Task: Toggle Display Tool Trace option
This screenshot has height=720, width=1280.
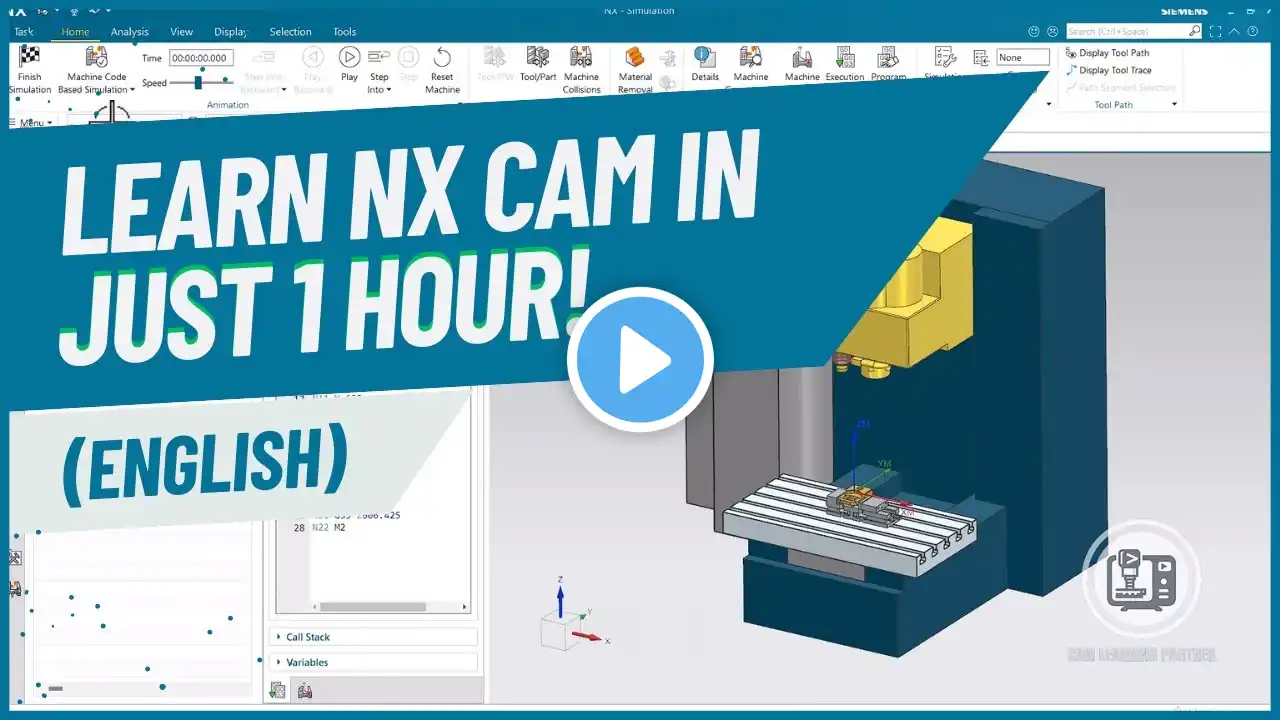Action: [x=1108, y=70]
